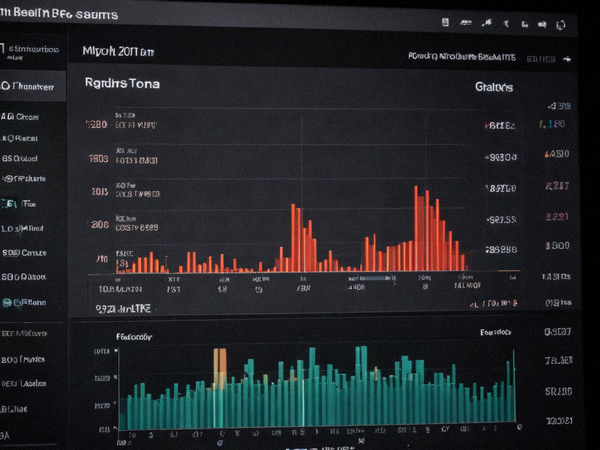
Task: Click the teal highlighted icon in sidebar middle
Action: coord(8,204)
